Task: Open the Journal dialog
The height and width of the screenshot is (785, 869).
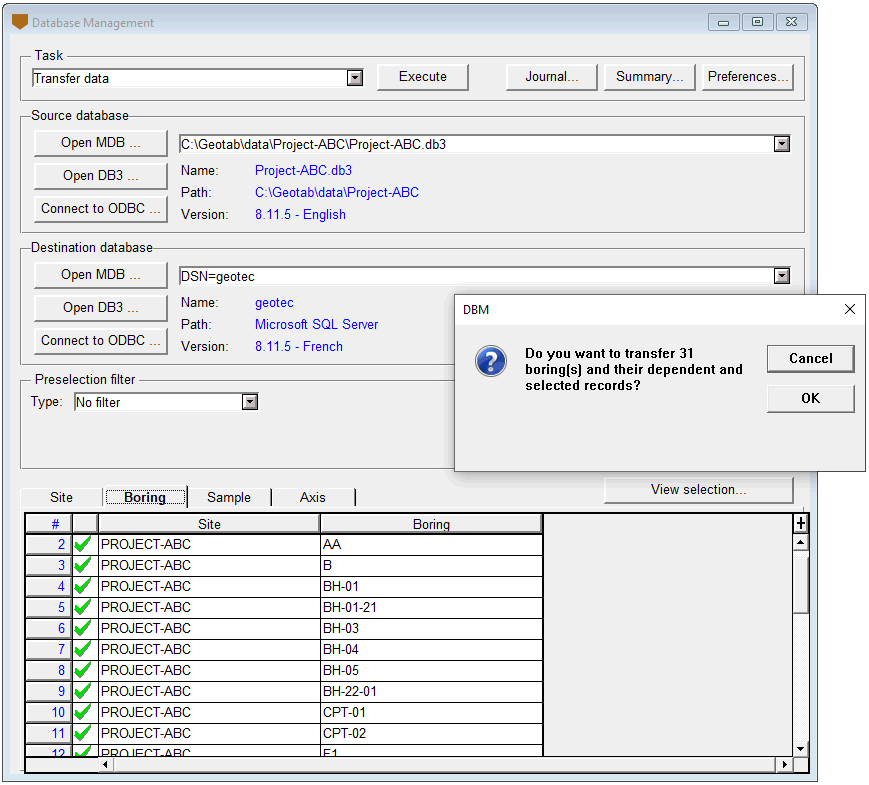Action: point(551,77)
